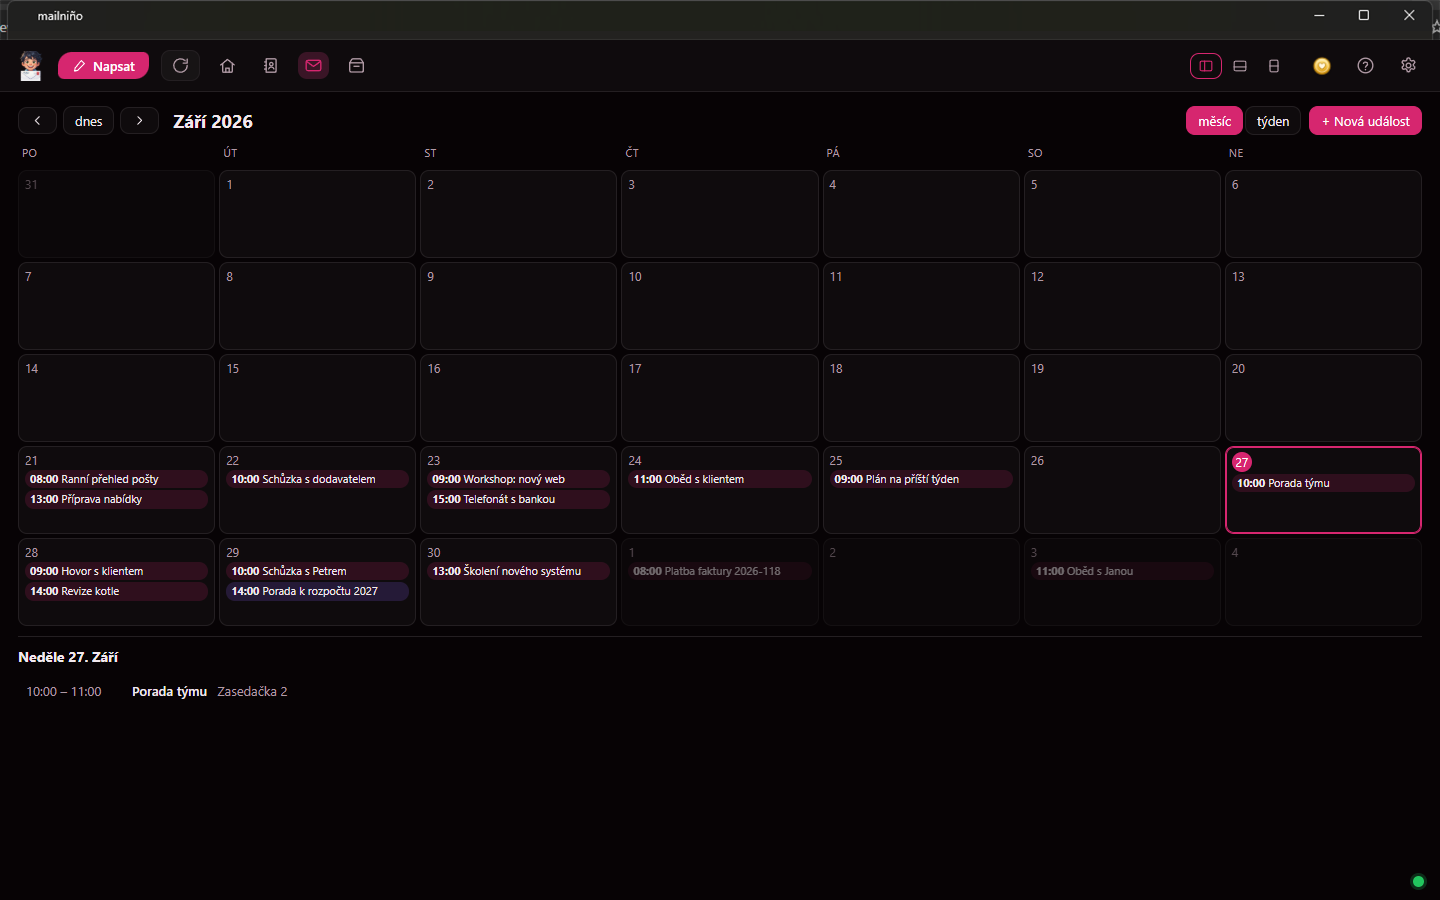
Task: Click the green status dot
Action: [1417, 881]
